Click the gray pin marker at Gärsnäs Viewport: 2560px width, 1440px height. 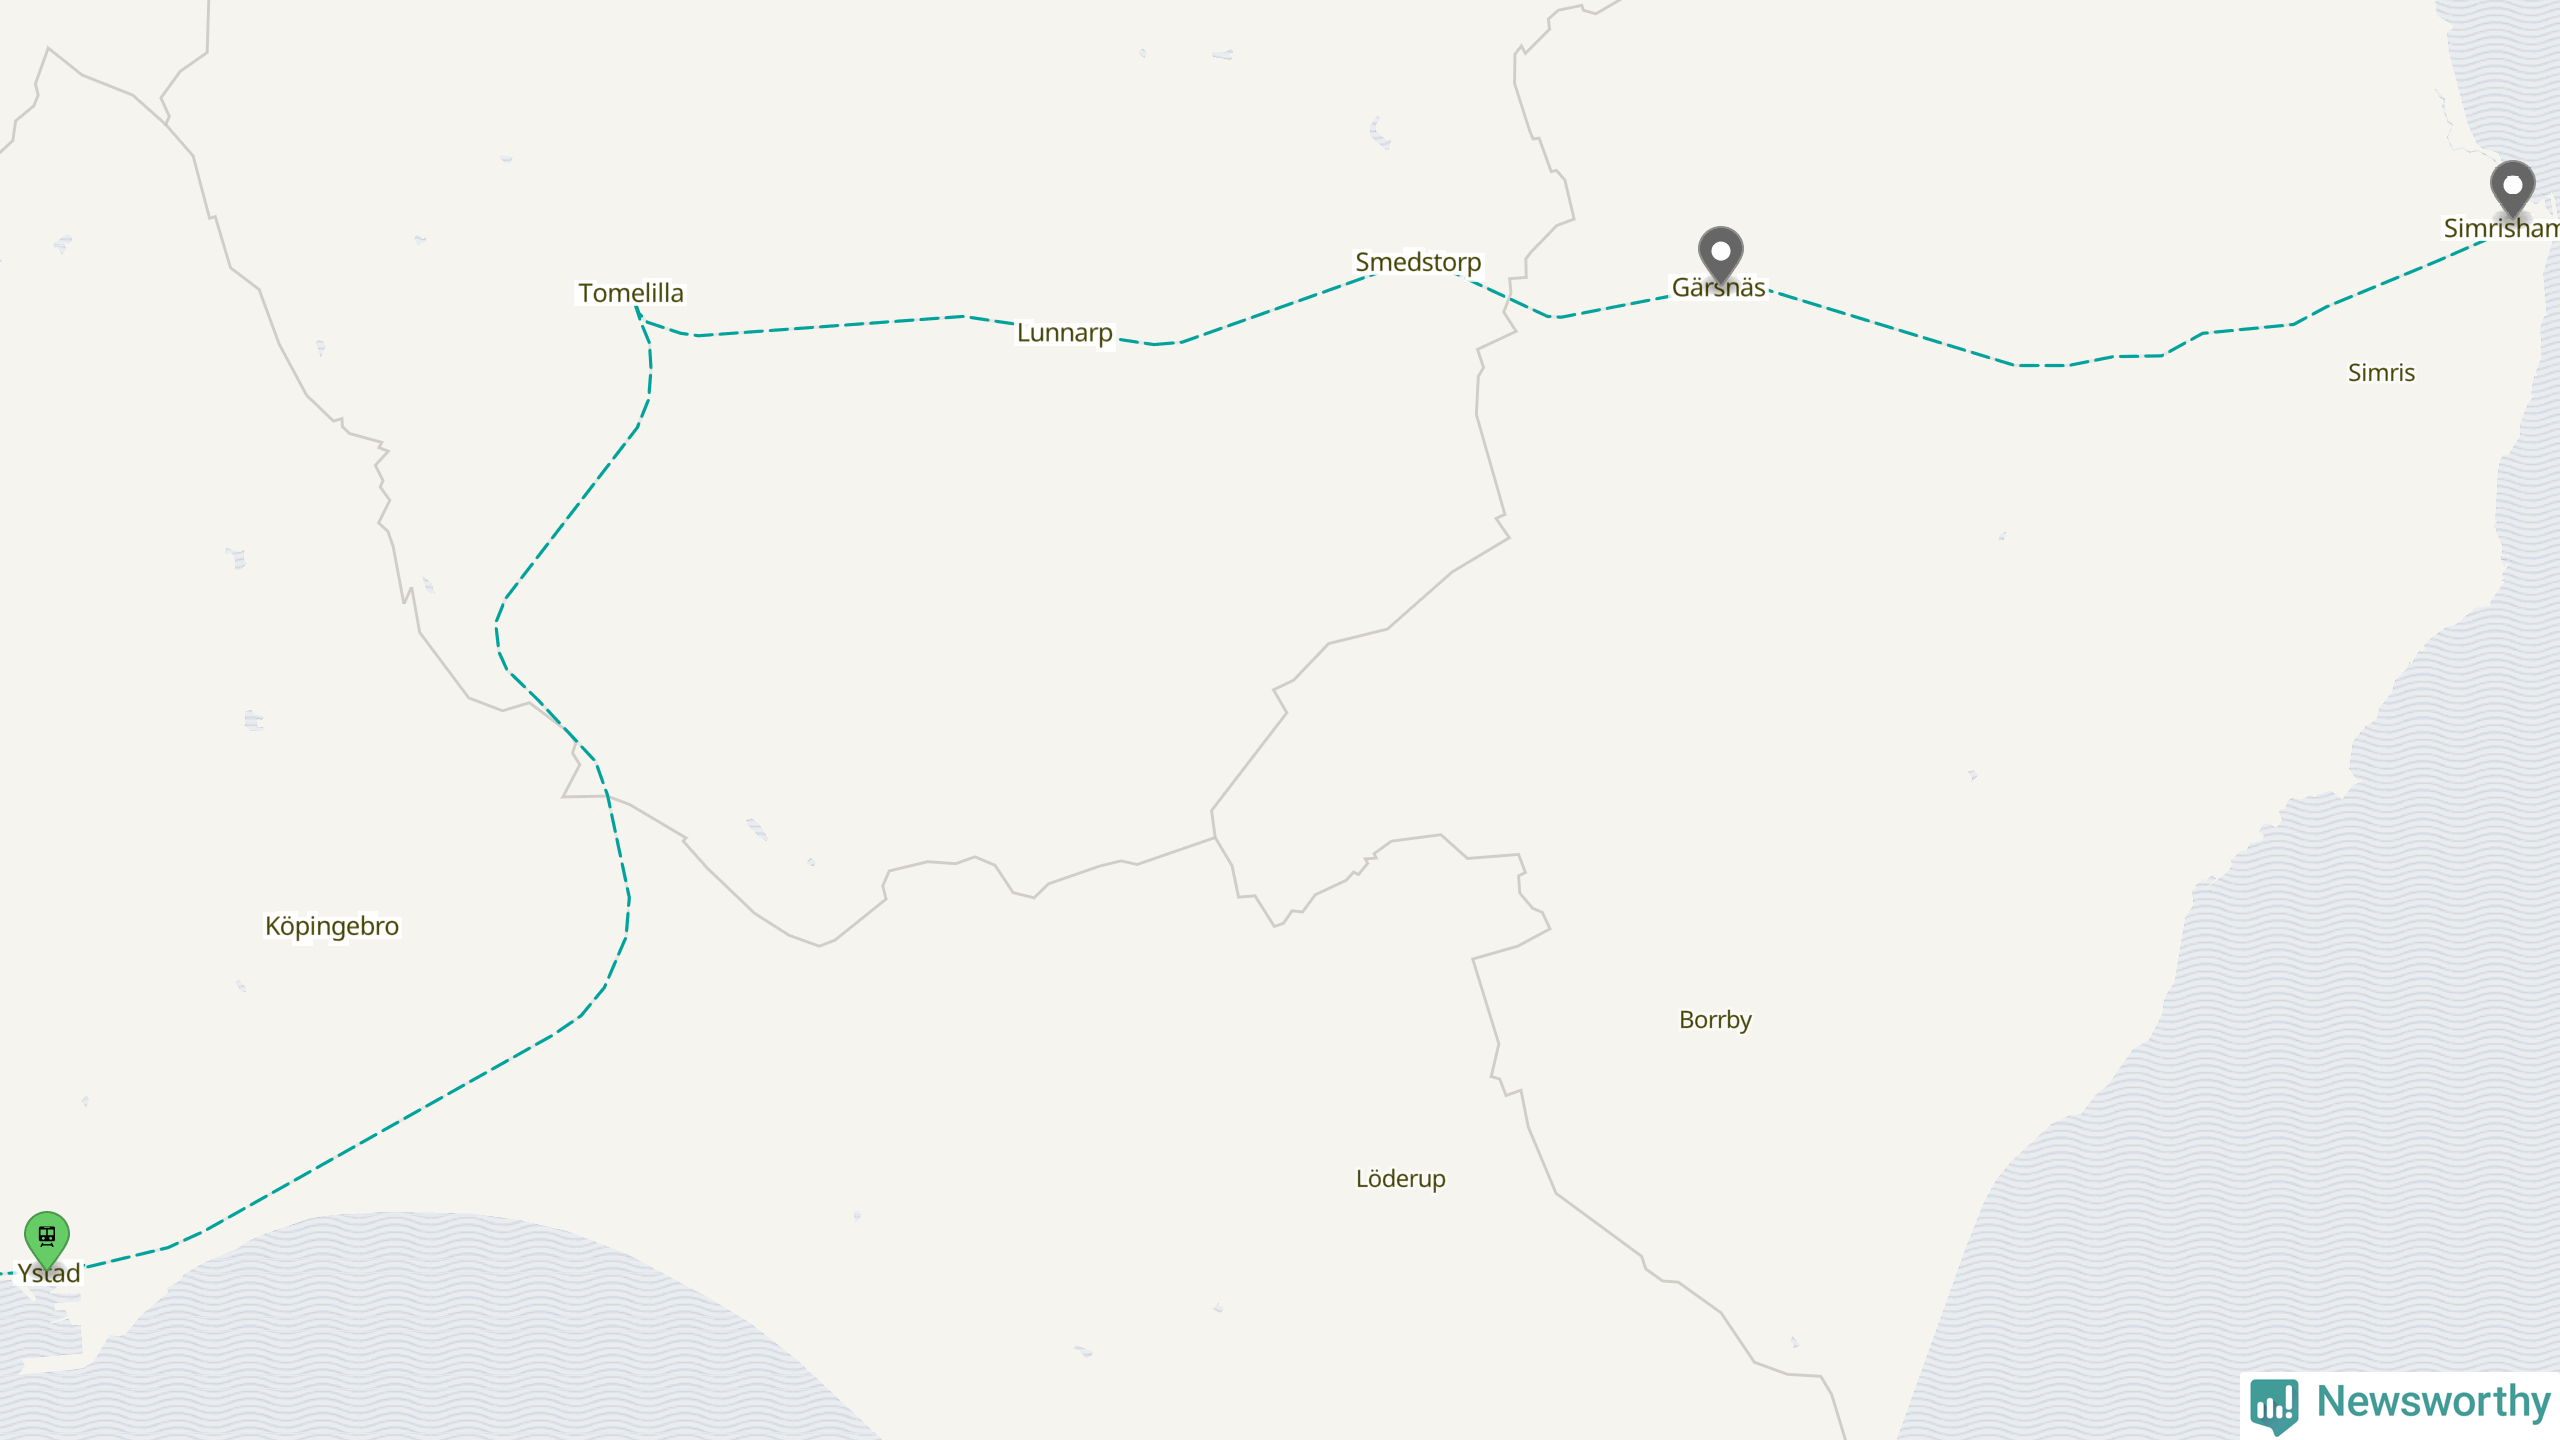tap(1720, 254)
